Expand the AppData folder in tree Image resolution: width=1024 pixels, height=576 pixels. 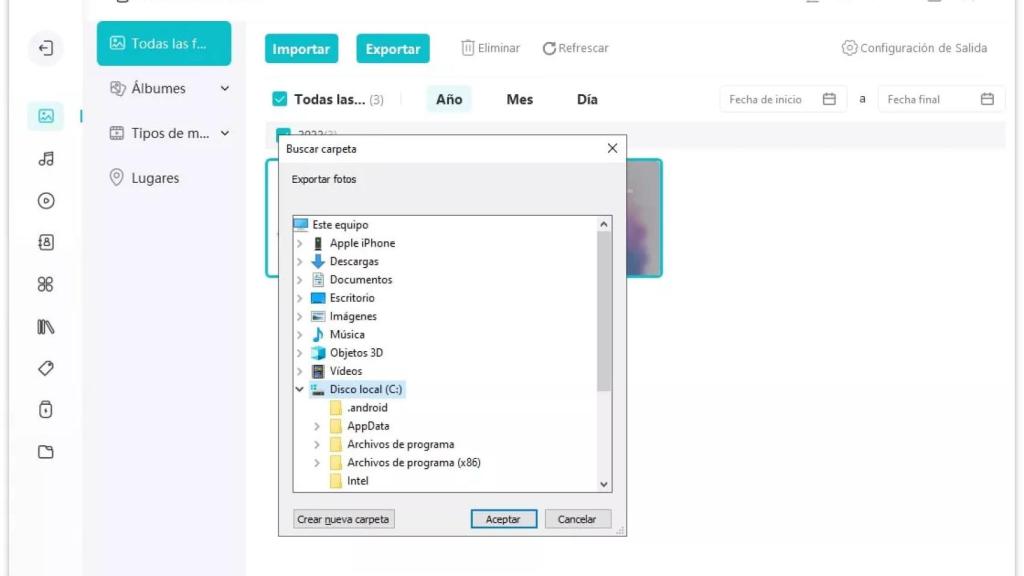pyautogui.click(x=317, y=426)
